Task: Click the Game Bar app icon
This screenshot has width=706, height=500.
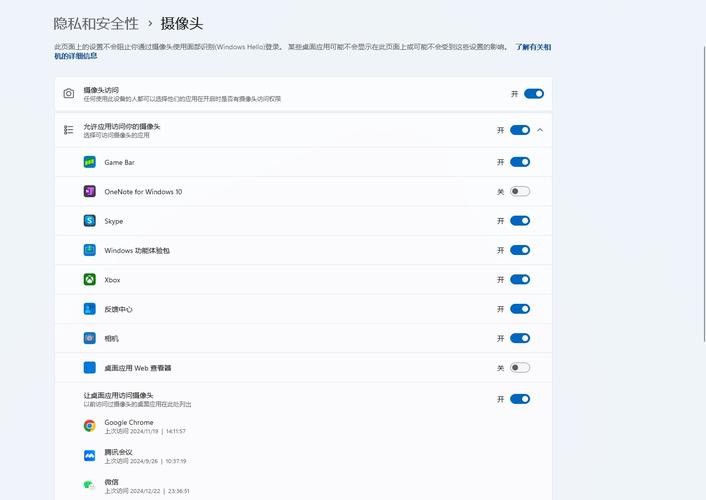Action: [90, 162]
